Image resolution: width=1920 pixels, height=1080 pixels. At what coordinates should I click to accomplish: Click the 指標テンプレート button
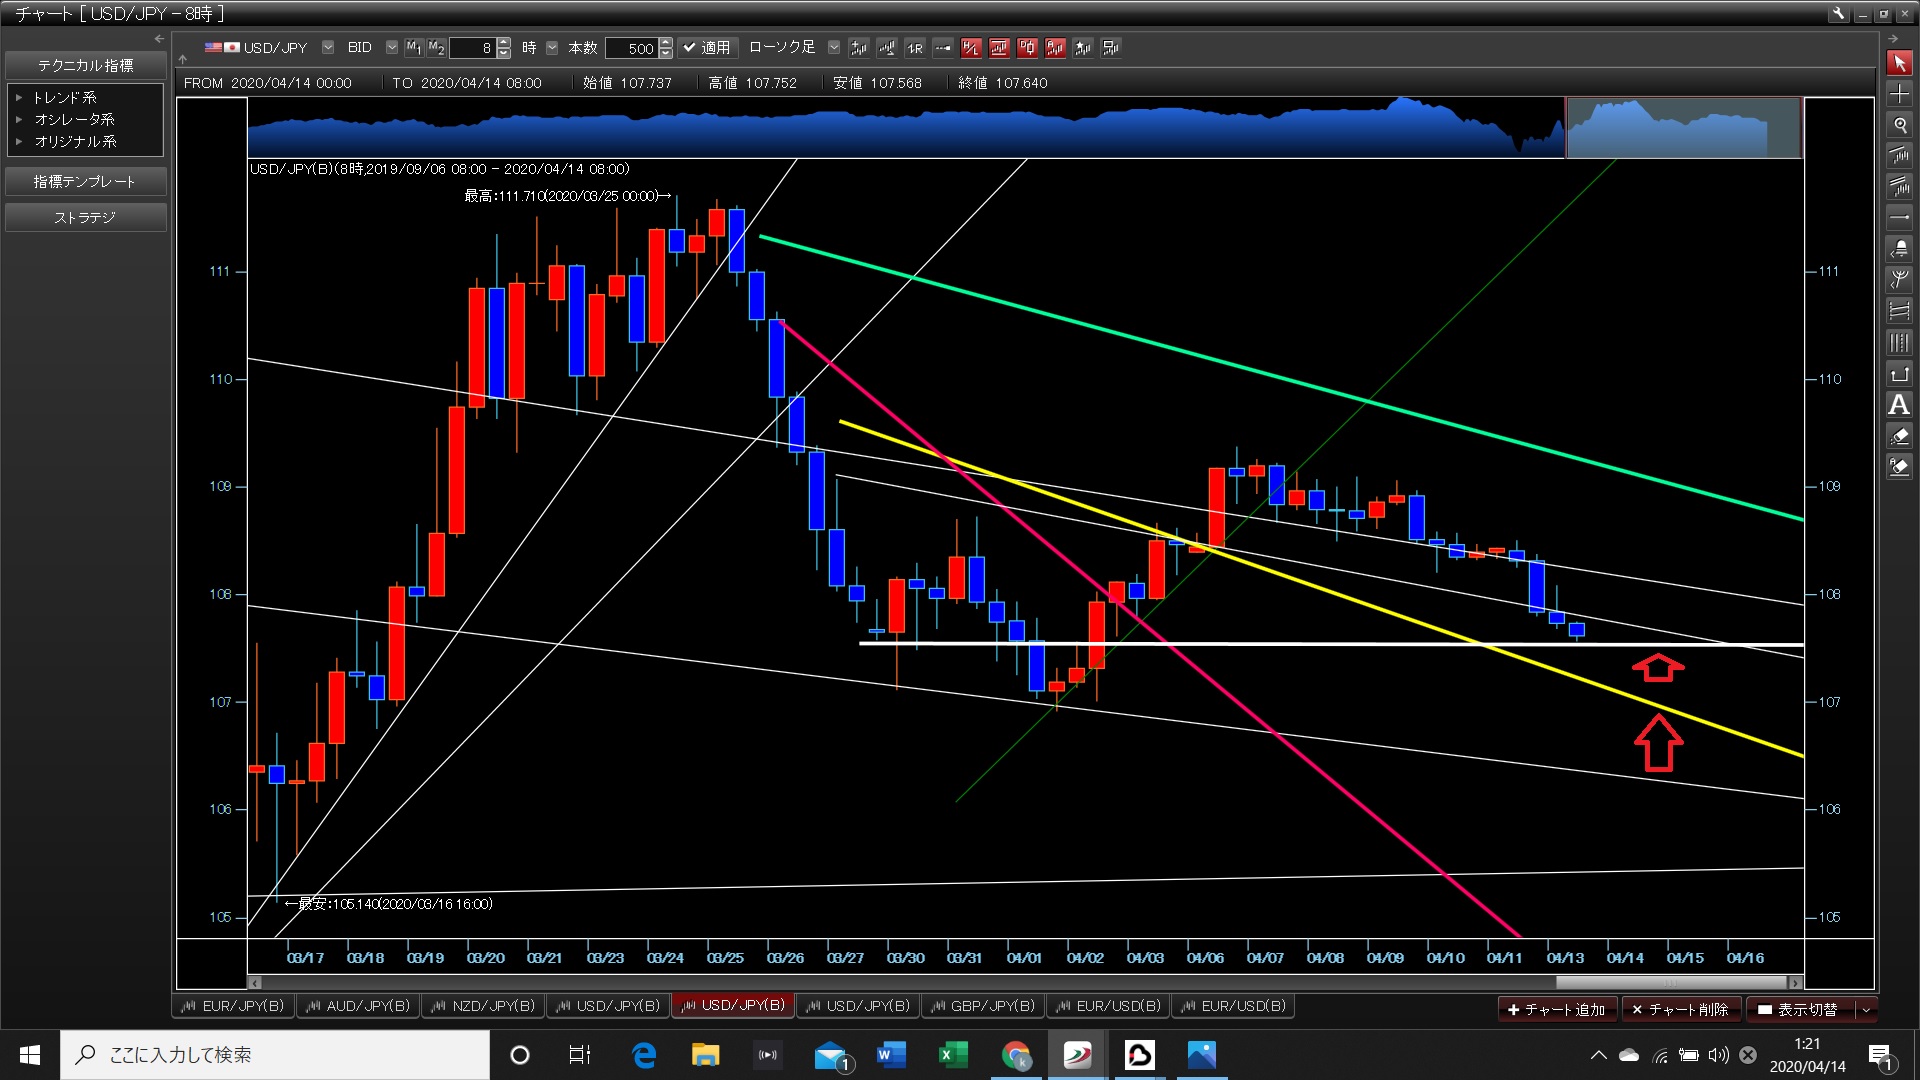85,181
